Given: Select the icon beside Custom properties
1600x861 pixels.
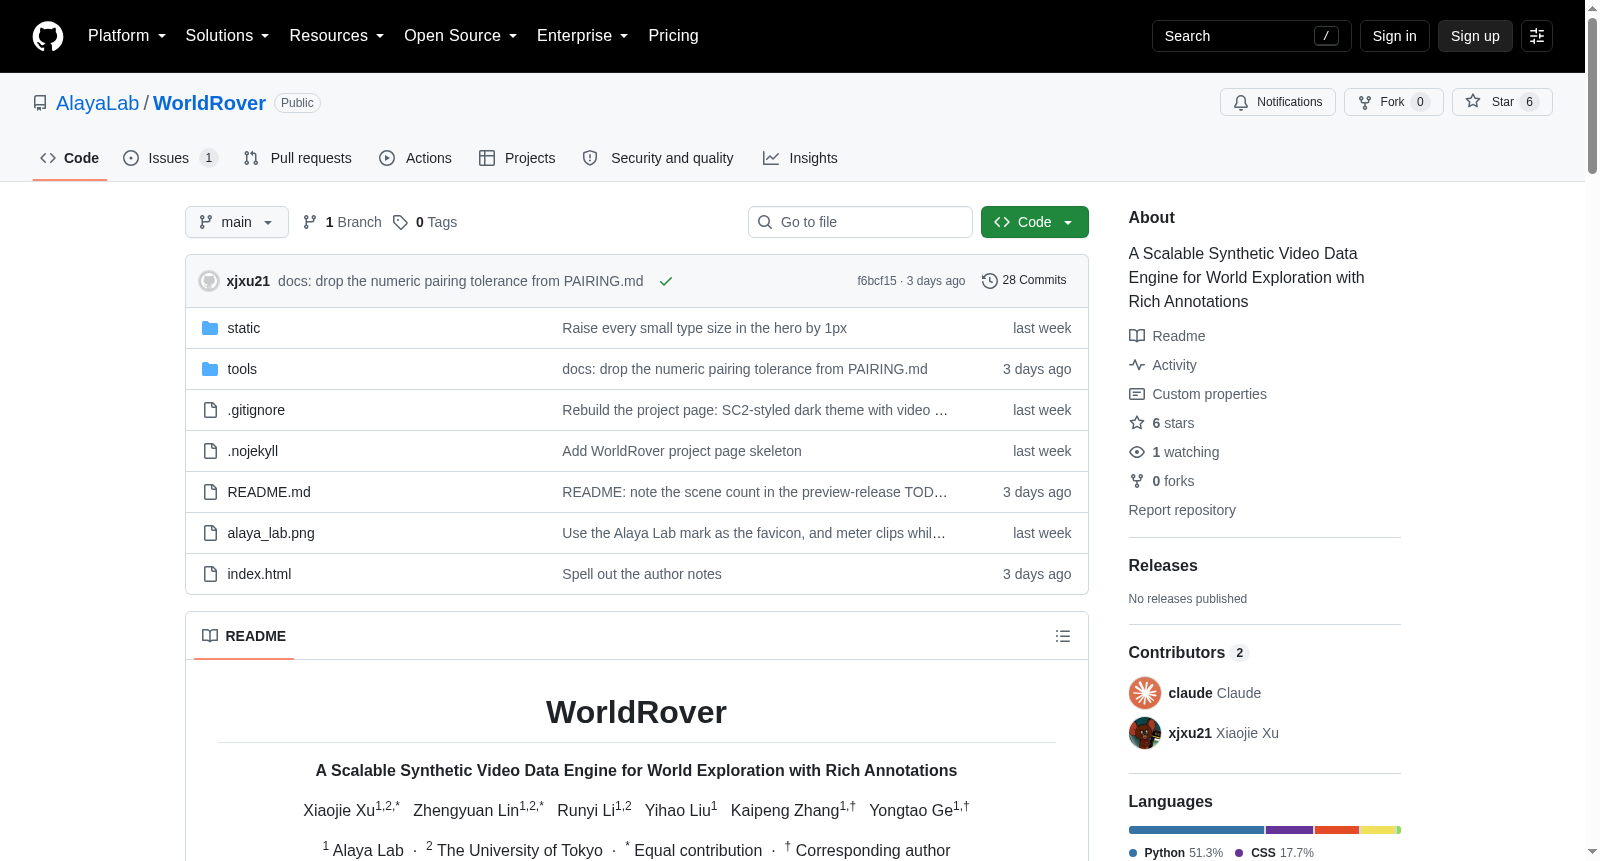Looking at the screenshot, I should pyautogui.click(x=1137, y=394).
